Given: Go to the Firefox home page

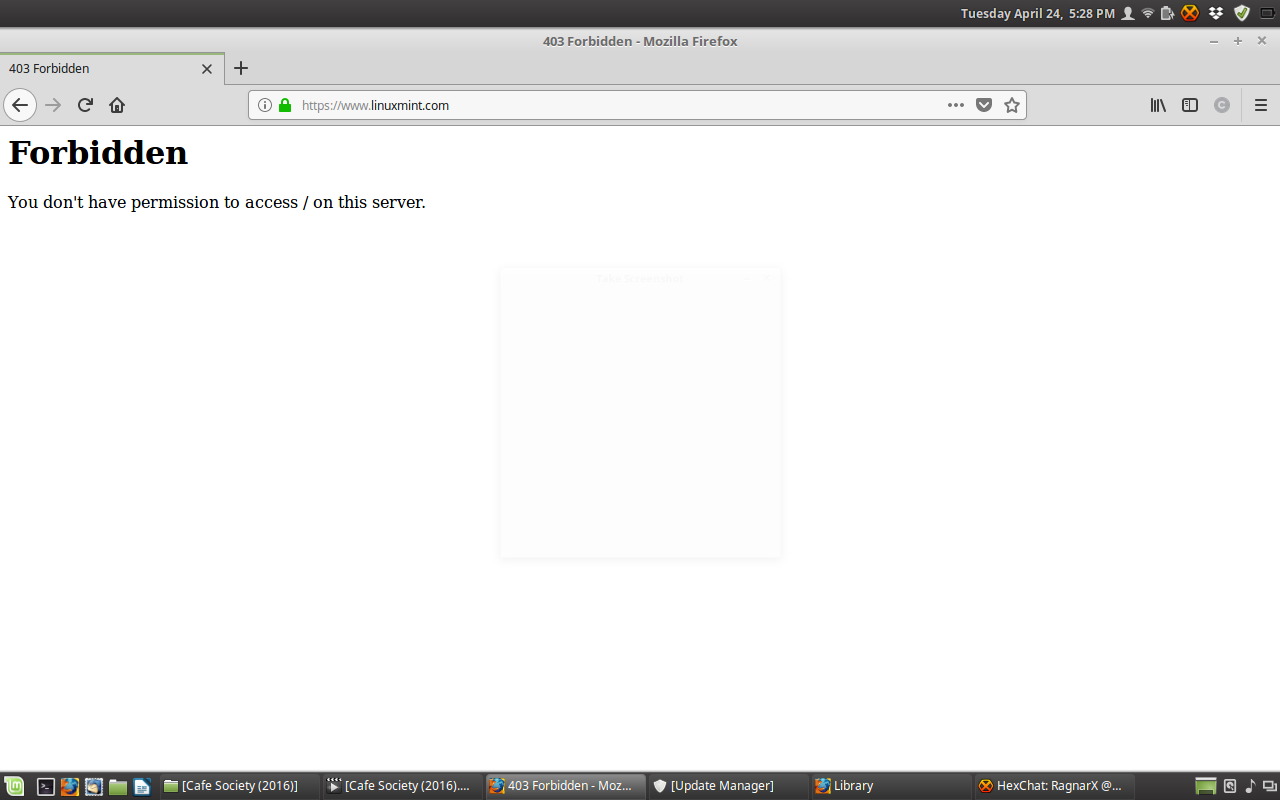Looking at the screenshot, I should pyautogui.click(x=117, y=105).
